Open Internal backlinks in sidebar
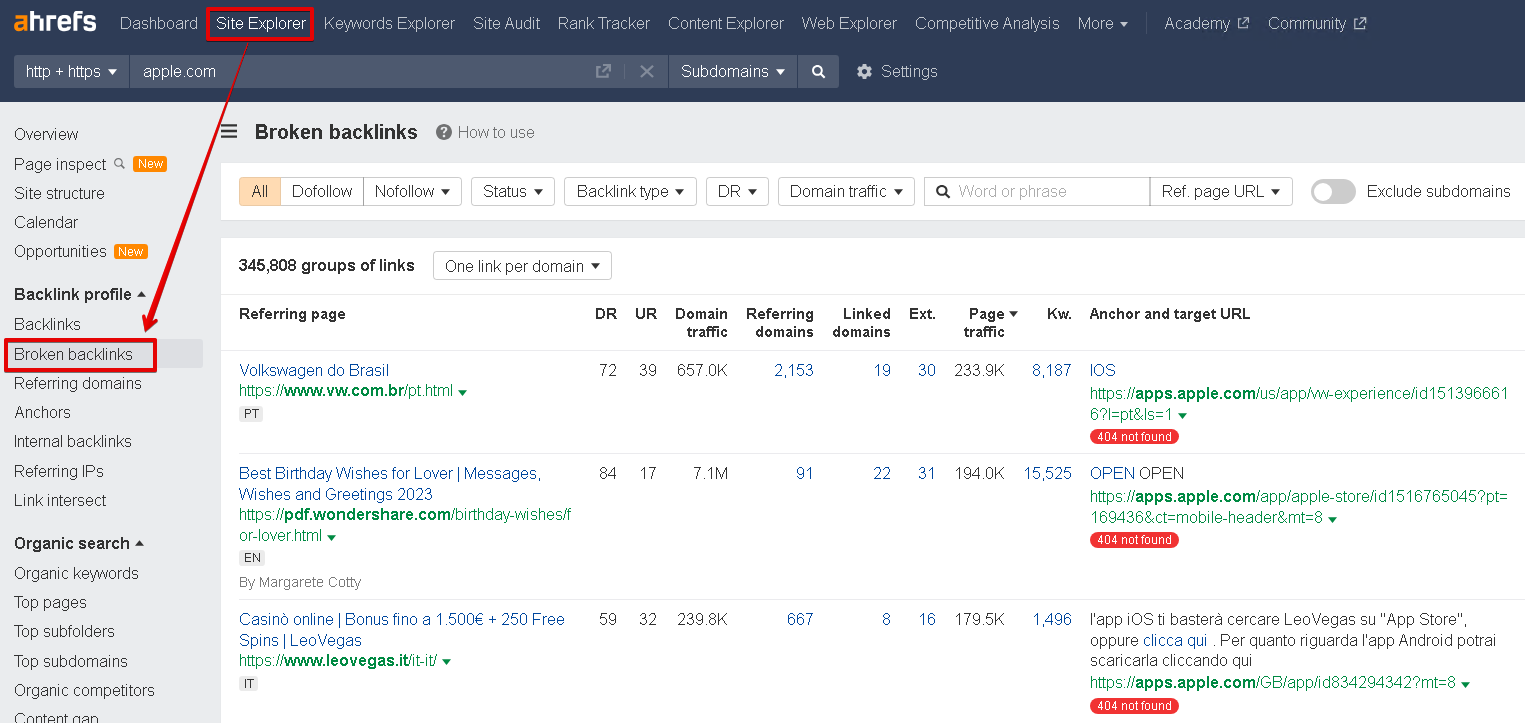 point(73,441)
